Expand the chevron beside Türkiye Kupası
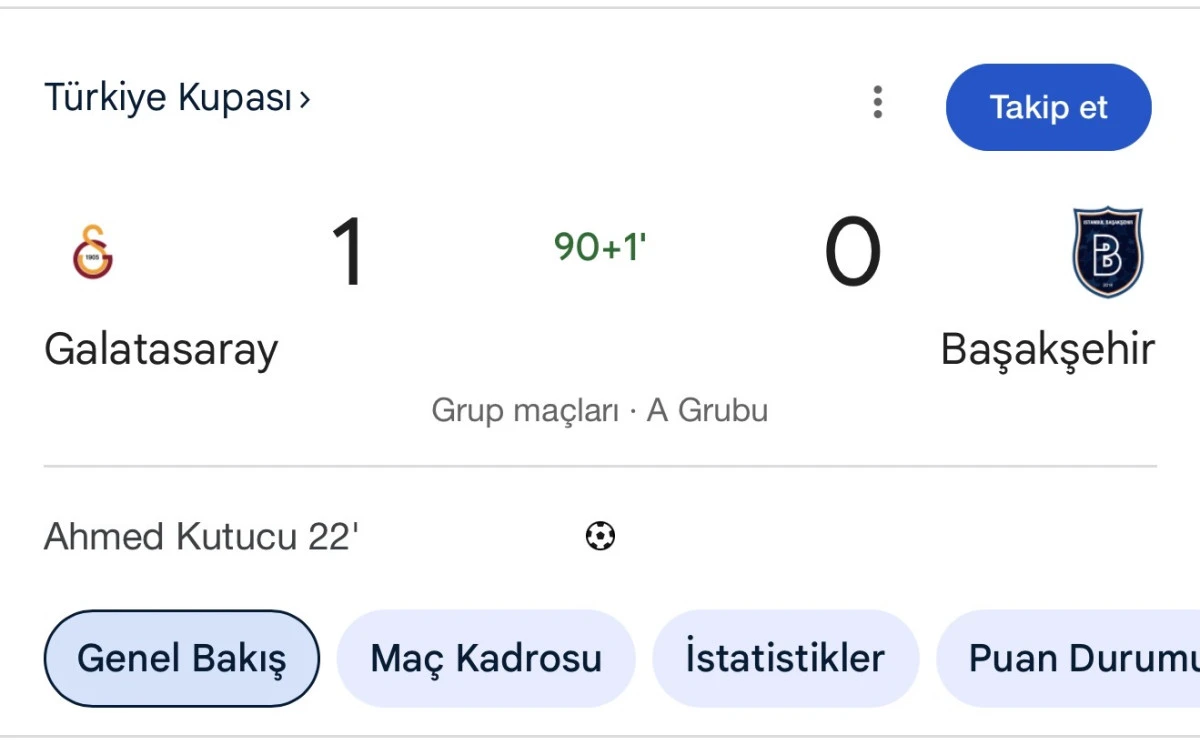1200x745 pixels. [305, 99]
